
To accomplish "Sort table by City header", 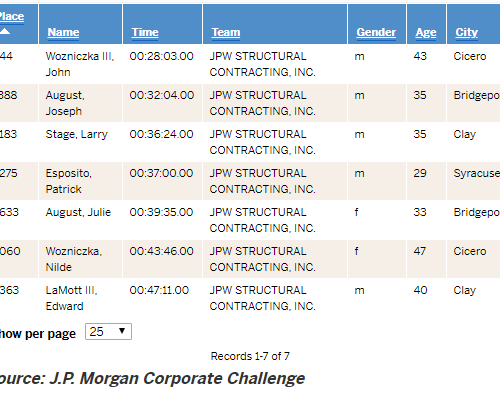I will point(467,32).
